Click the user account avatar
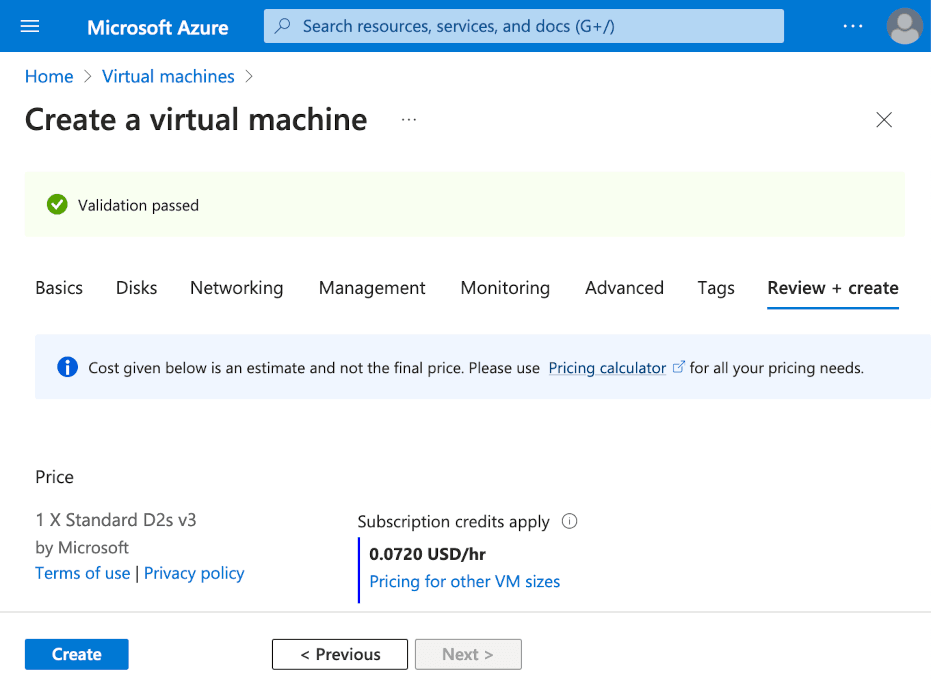The image size is (931, 692). [x=904, y=27]
